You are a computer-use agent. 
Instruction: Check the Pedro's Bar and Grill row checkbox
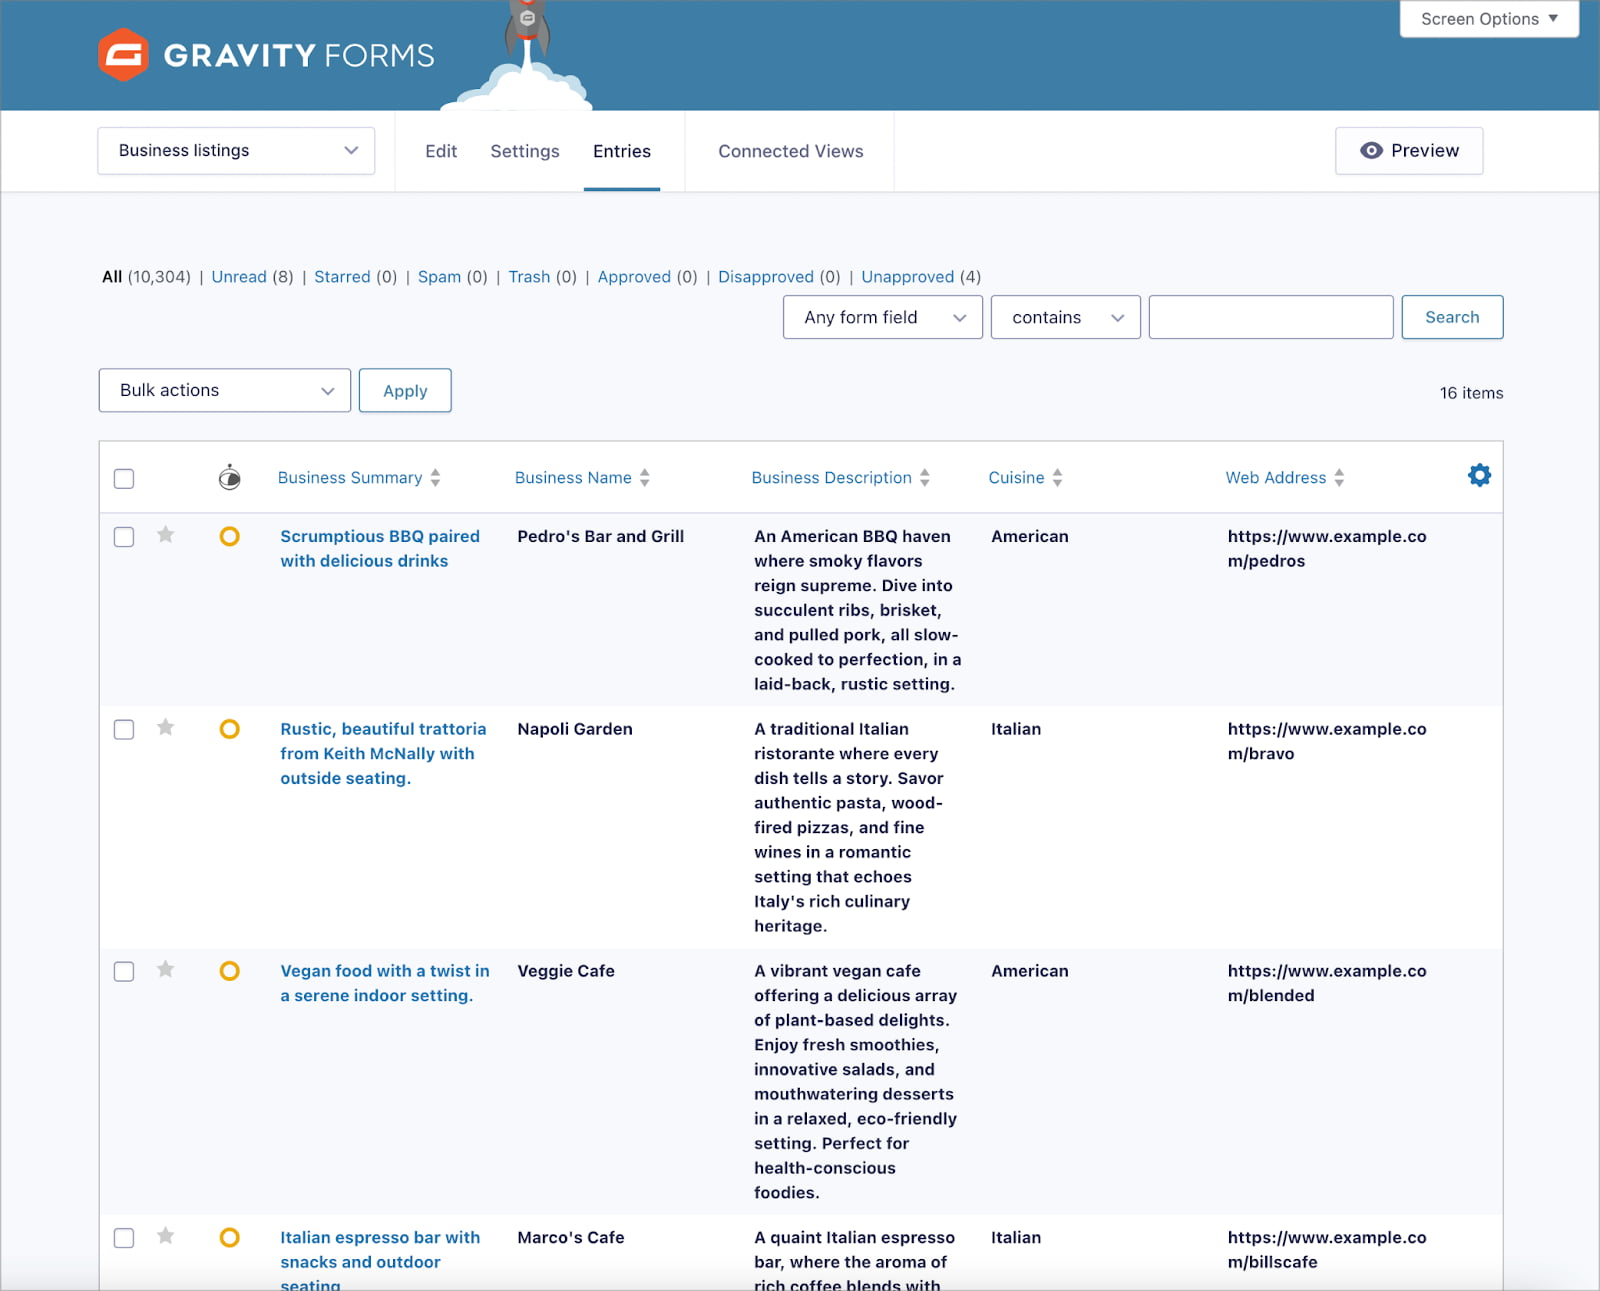124,537
